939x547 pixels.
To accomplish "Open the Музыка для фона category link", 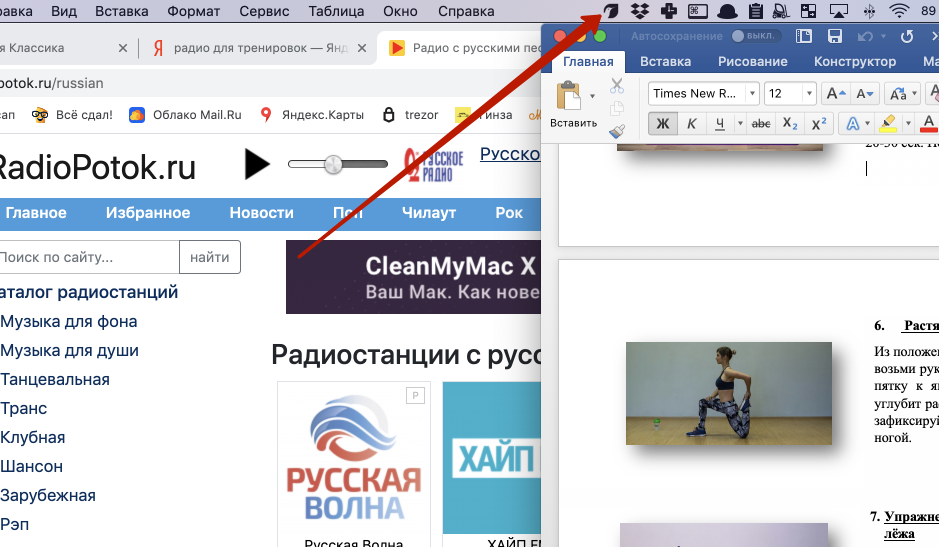I will 69,322.
